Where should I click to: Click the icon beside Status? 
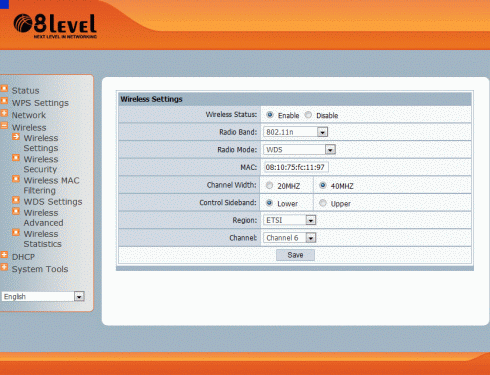click(x=4, y=89)
